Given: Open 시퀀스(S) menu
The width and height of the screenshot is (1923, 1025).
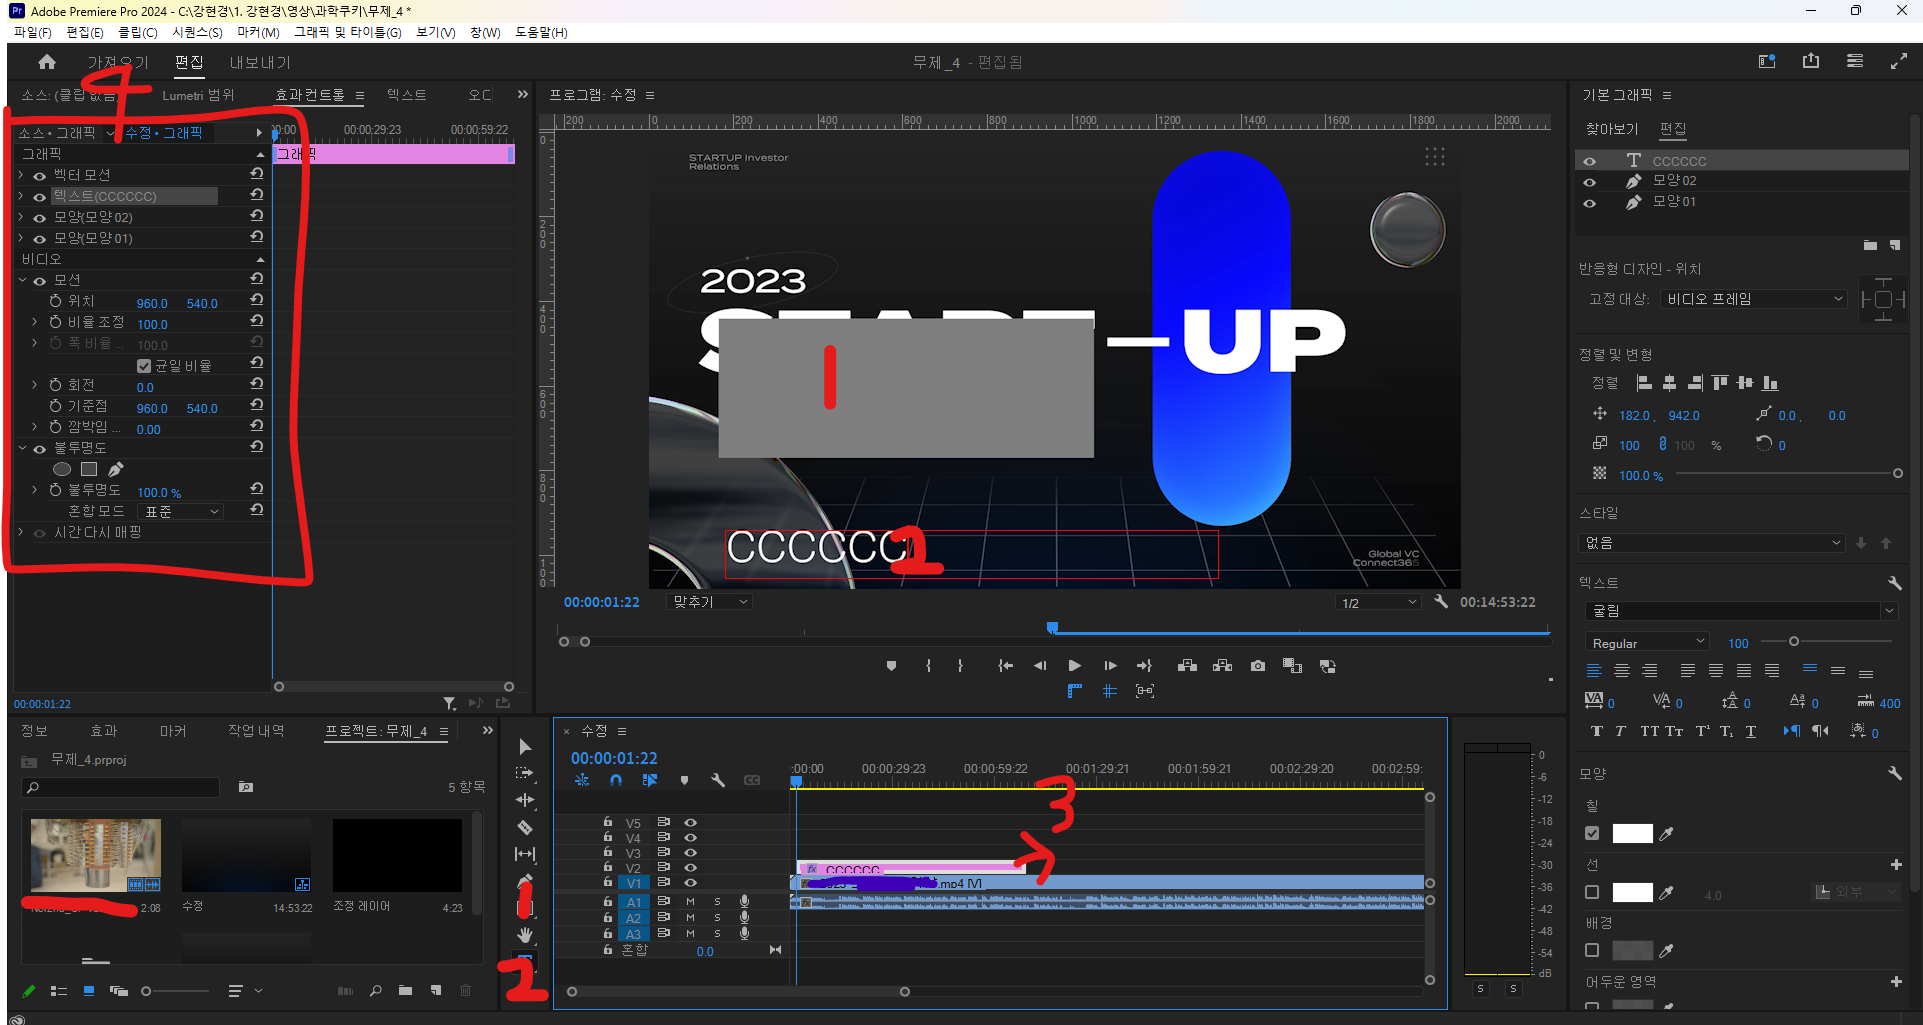Looking at the screenshot, I should pos(197,32).
